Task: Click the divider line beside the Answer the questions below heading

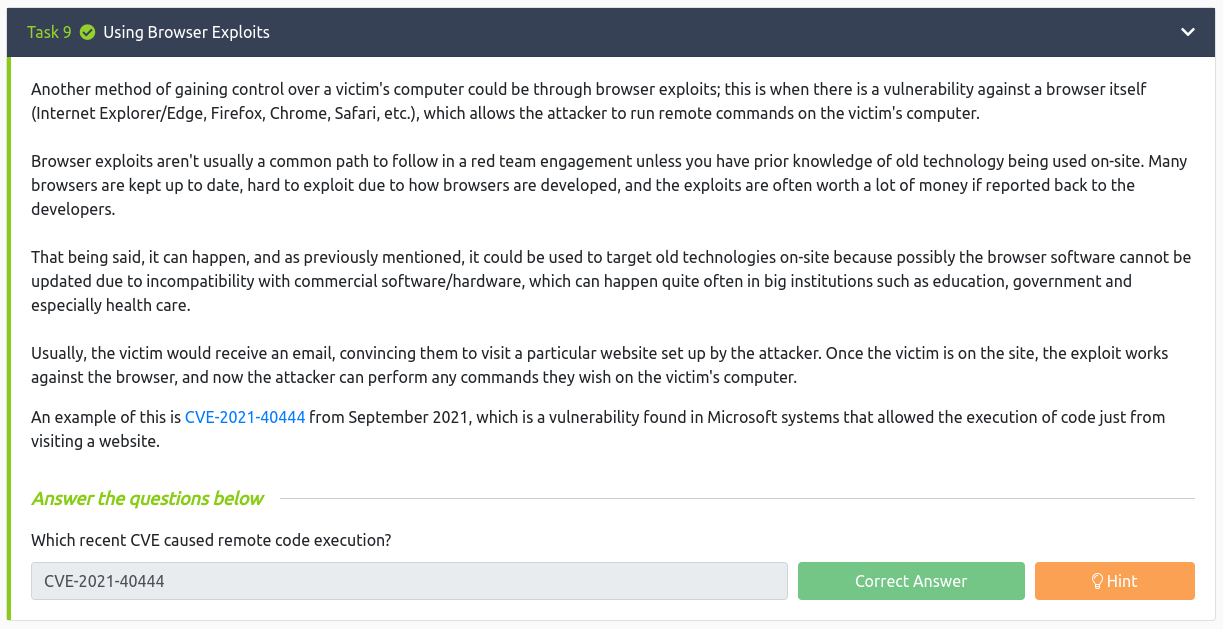Action: [x=737, y=498]
